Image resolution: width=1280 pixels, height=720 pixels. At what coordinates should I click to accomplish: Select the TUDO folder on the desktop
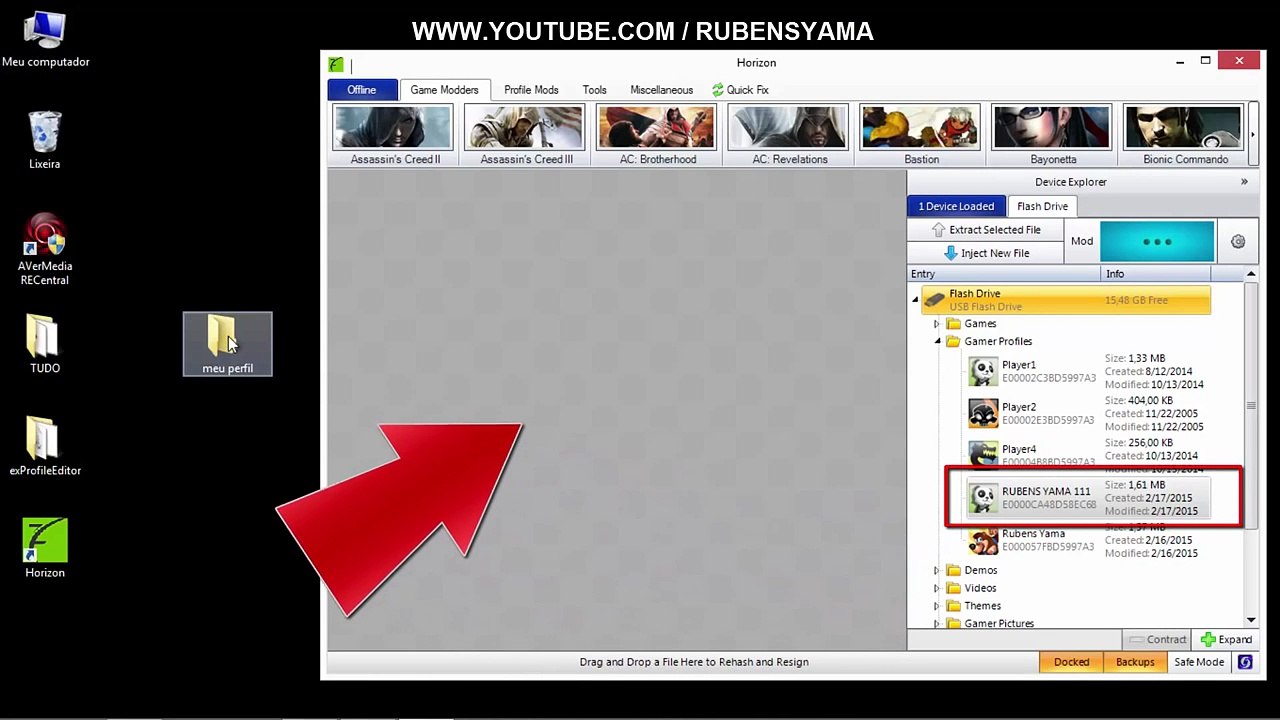(45, 345)
